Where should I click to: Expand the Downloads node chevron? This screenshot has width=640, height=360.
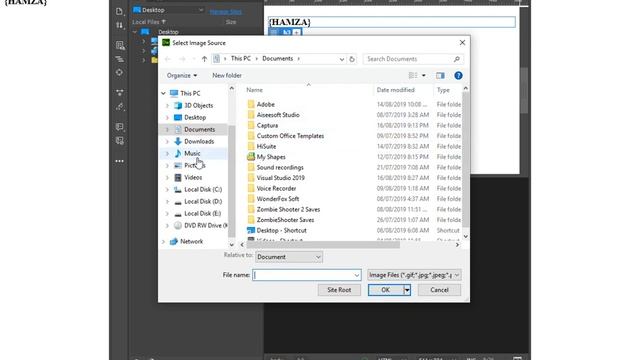point(167,142)
